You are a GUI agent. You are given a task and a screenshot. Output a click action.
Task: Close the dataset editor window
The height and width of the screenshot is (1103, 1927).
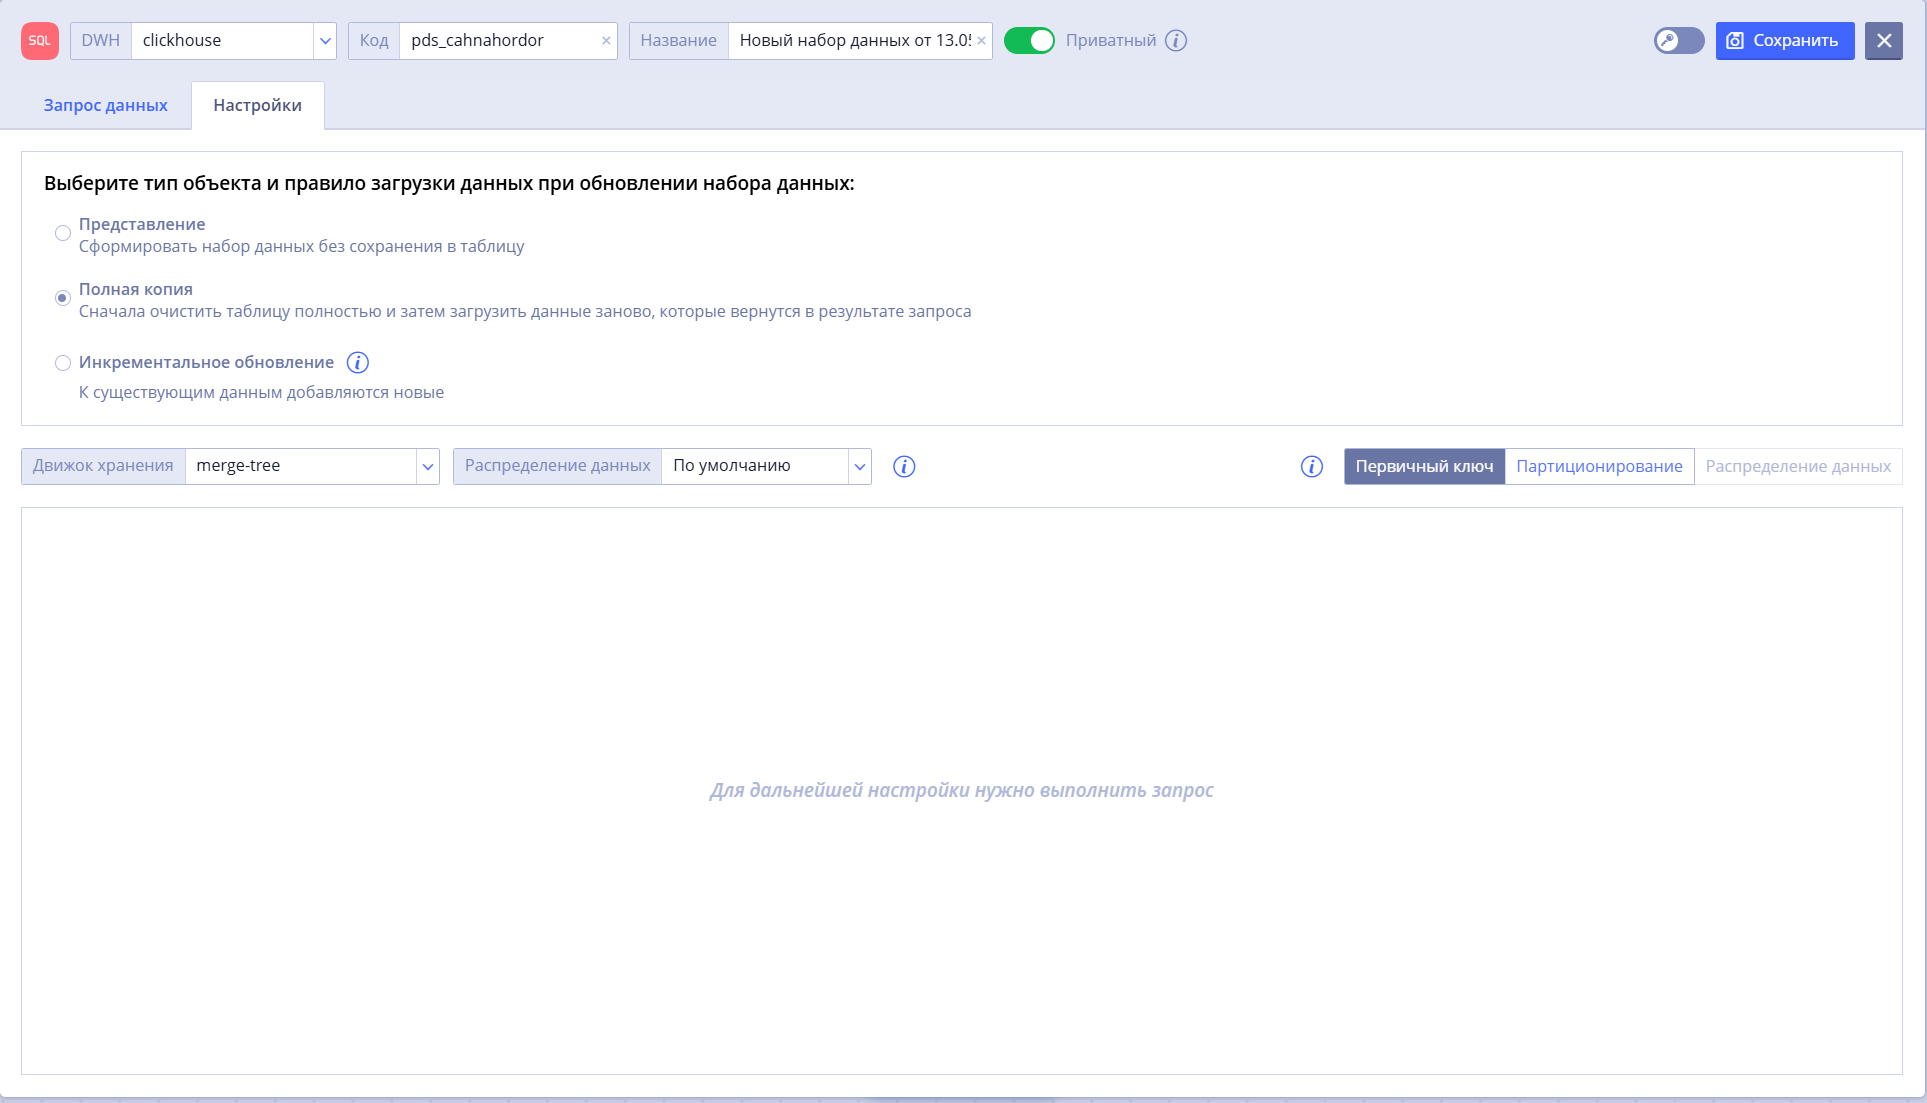(x=1884, y=41)
